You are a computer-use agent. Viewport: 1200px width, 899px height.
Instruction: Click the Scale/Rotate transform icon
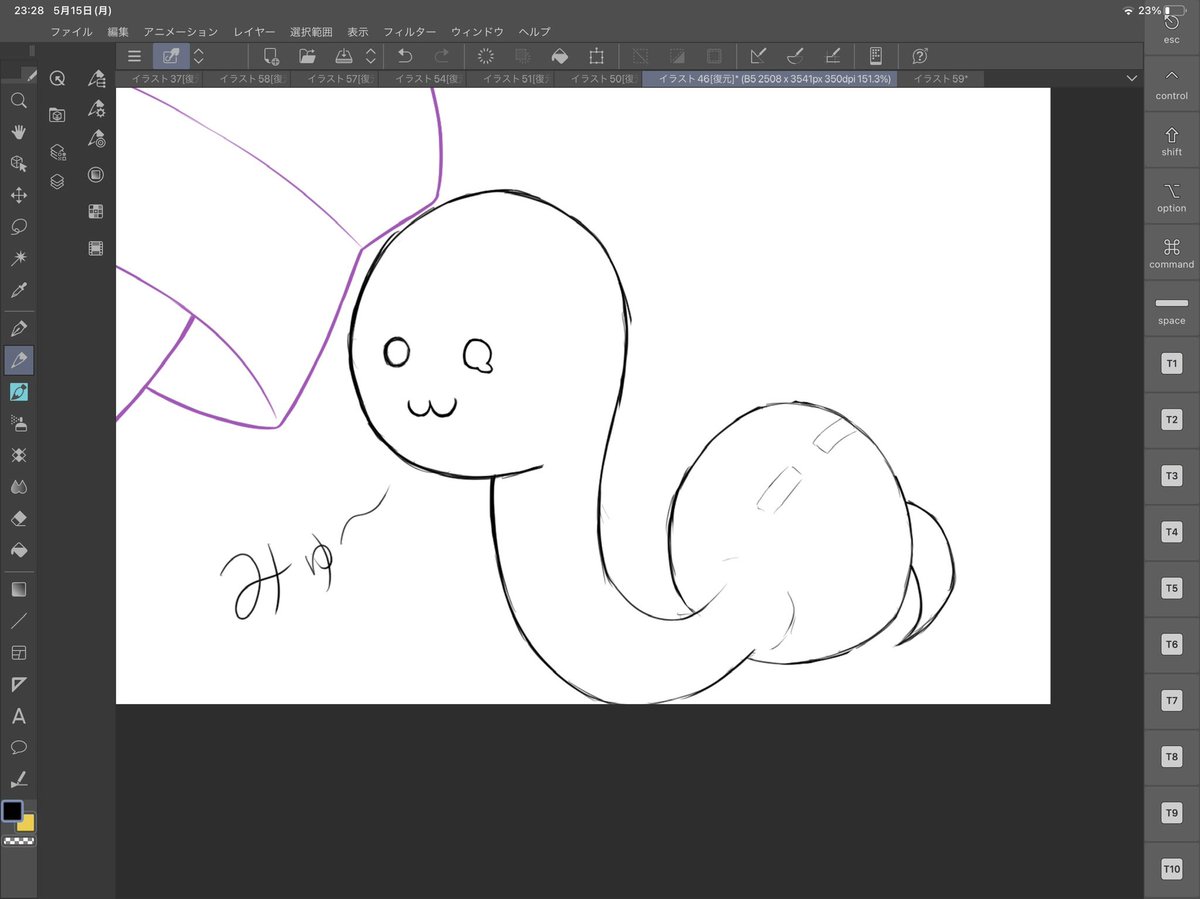(597, 56)
